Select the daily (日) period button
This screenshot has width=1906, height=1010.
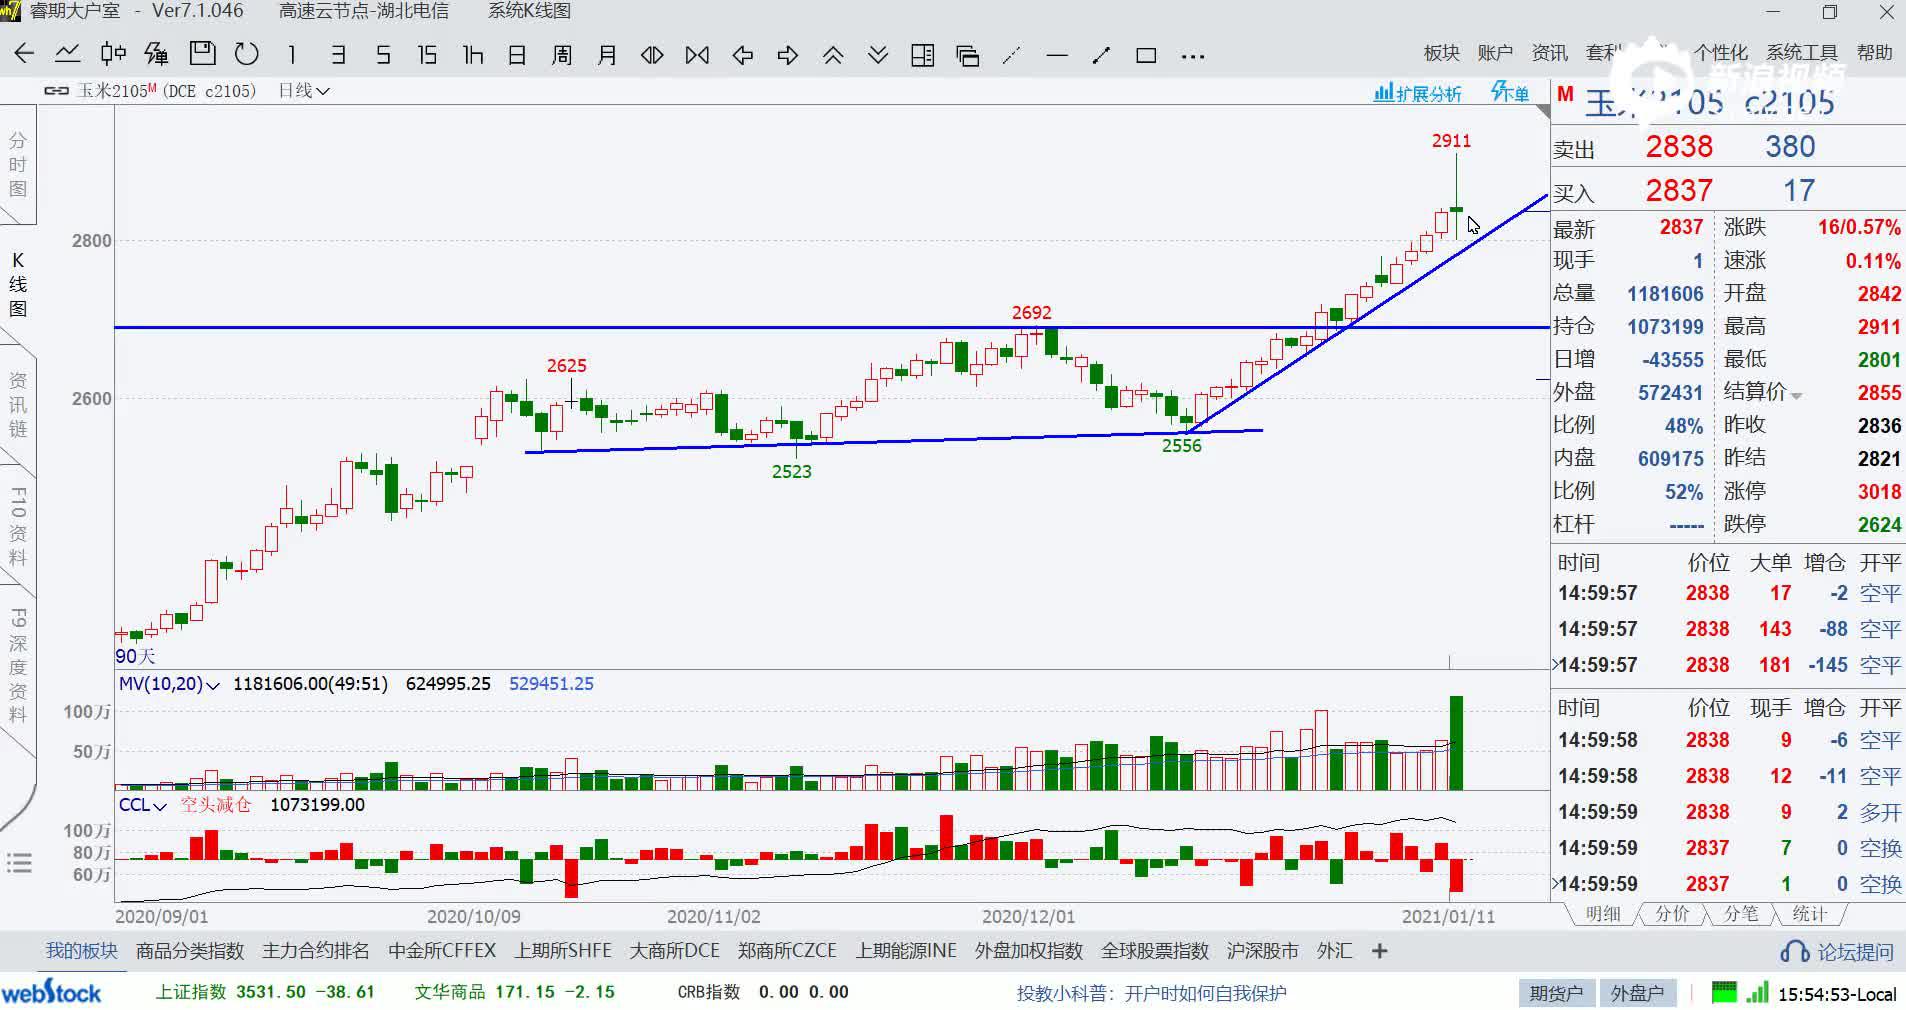click(x=517, y=54)
